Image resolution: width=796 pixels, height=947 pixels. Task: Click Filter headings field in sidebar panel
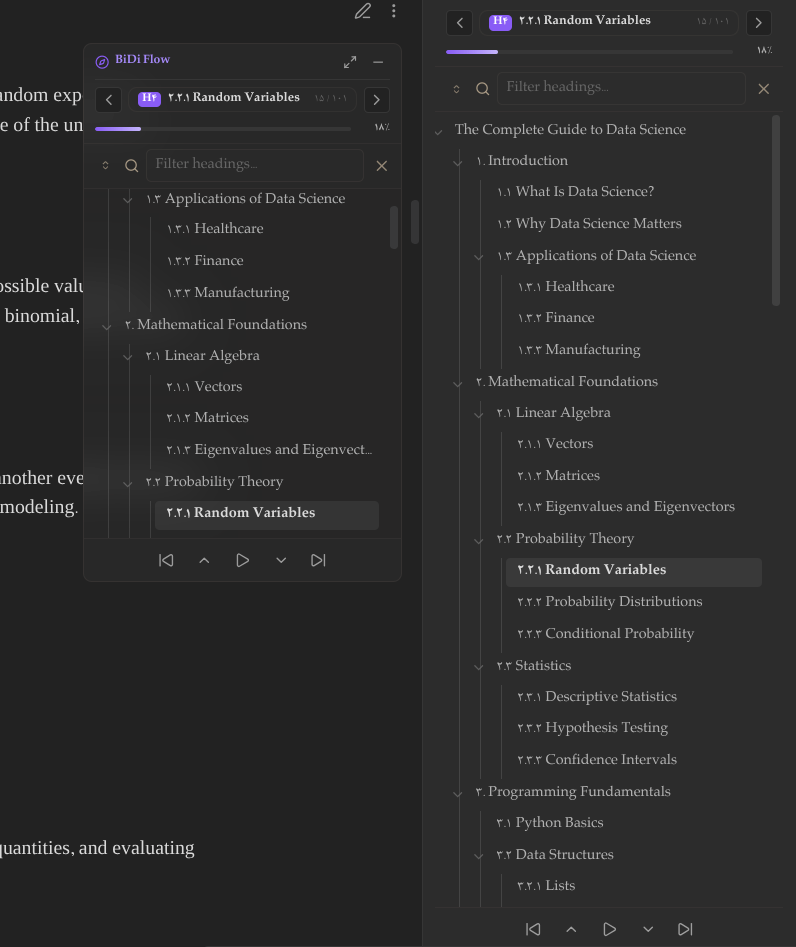coord(621,88)
